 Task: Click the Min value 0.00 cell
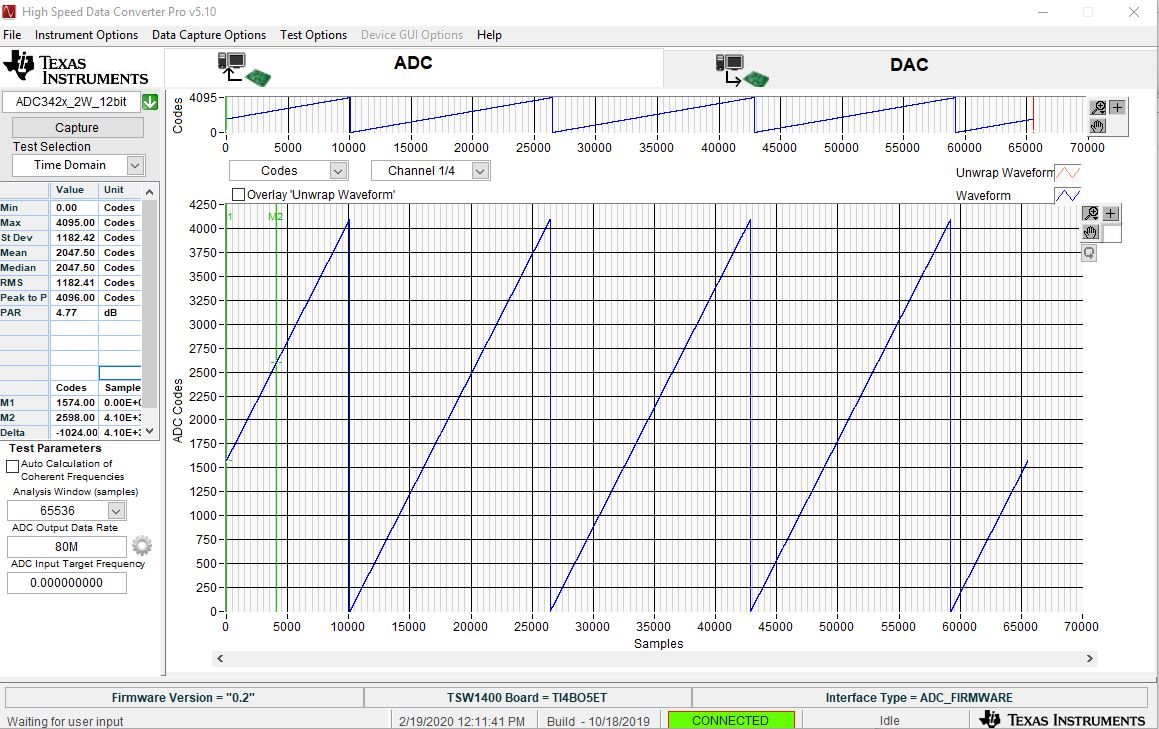tap(75, 208)
